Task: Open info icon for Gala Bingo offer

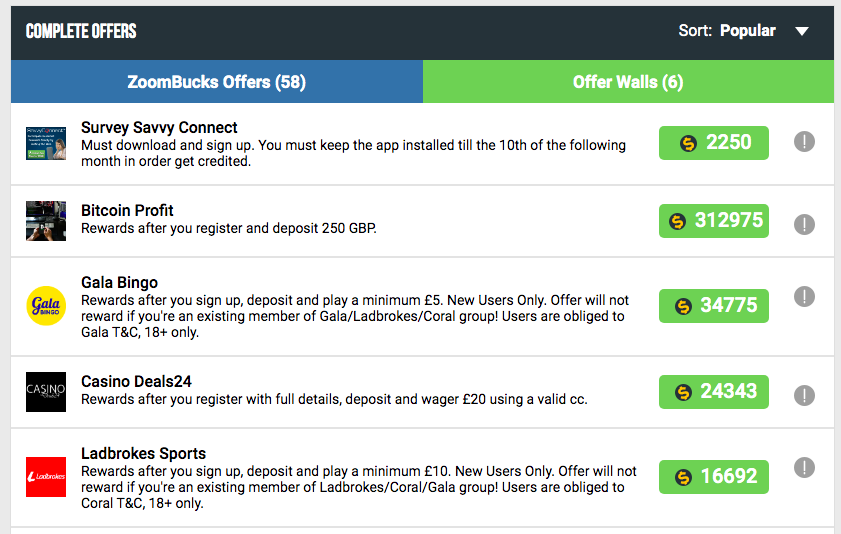Action: pyautogui.click(x=804, y=296)
